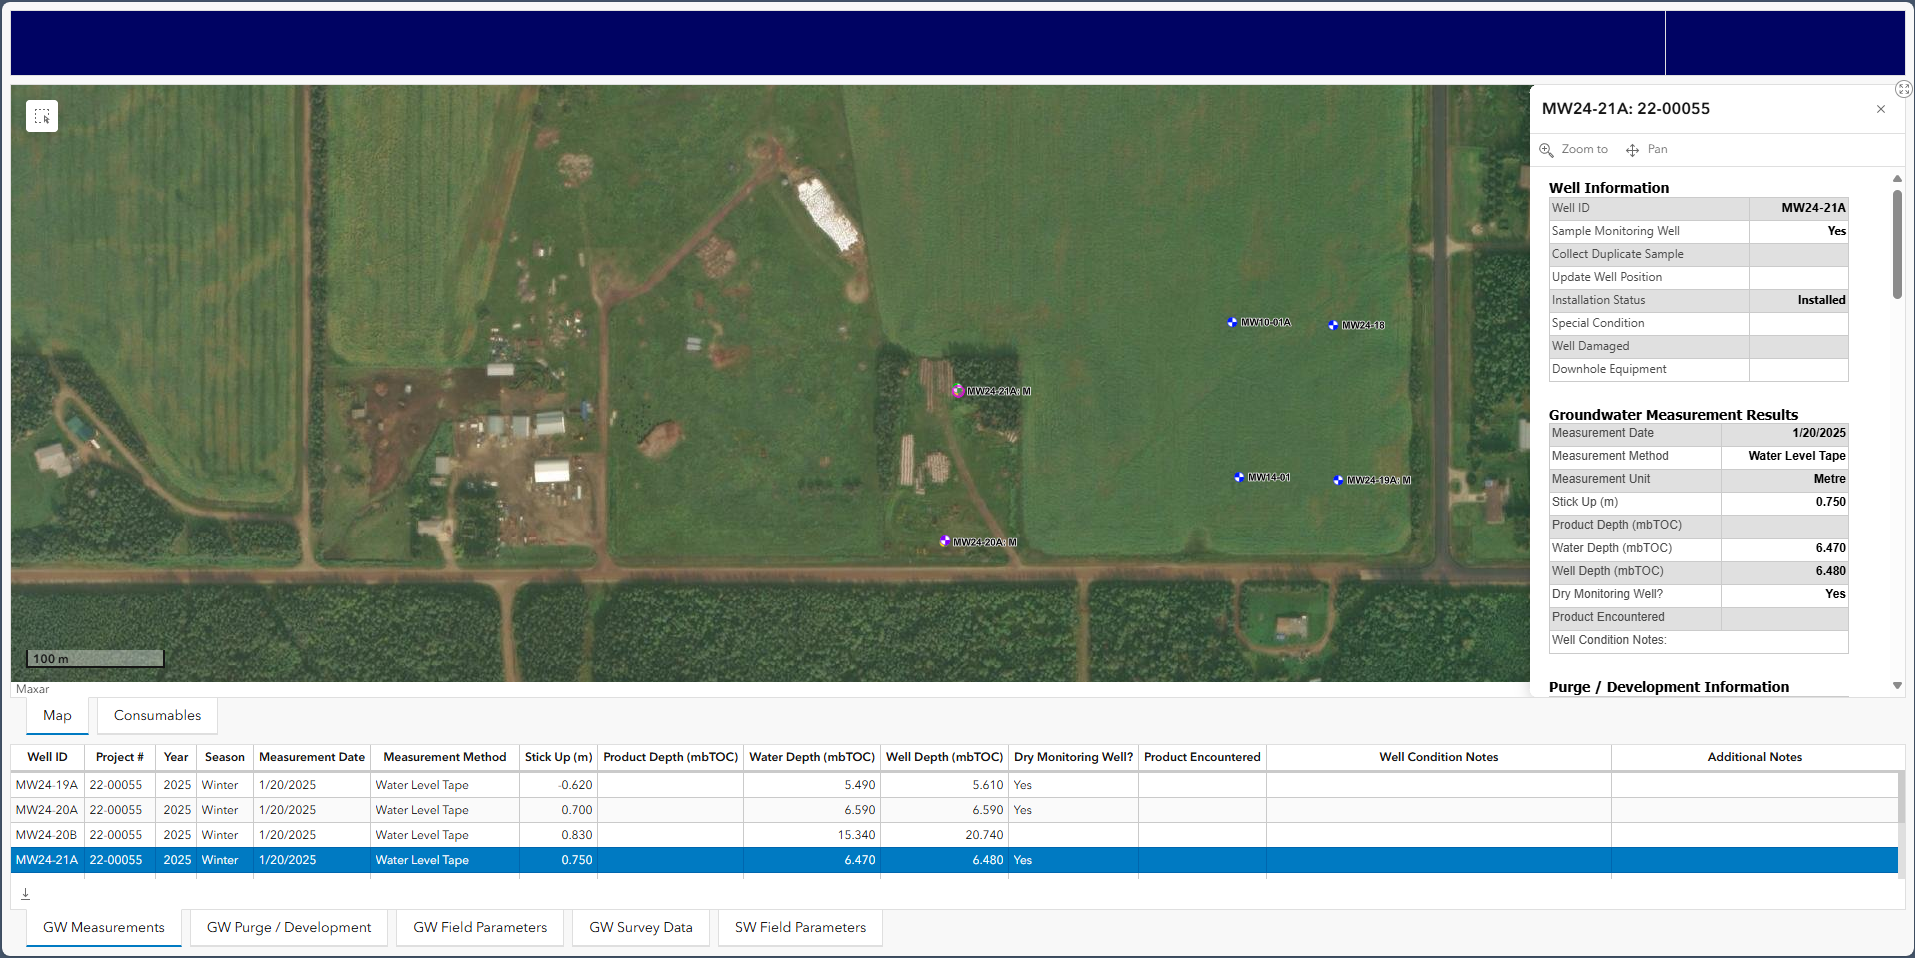This screenshot has height=958, width=1915.
Task: Activate the rectangle select tool on map
Action: (42, 116)
